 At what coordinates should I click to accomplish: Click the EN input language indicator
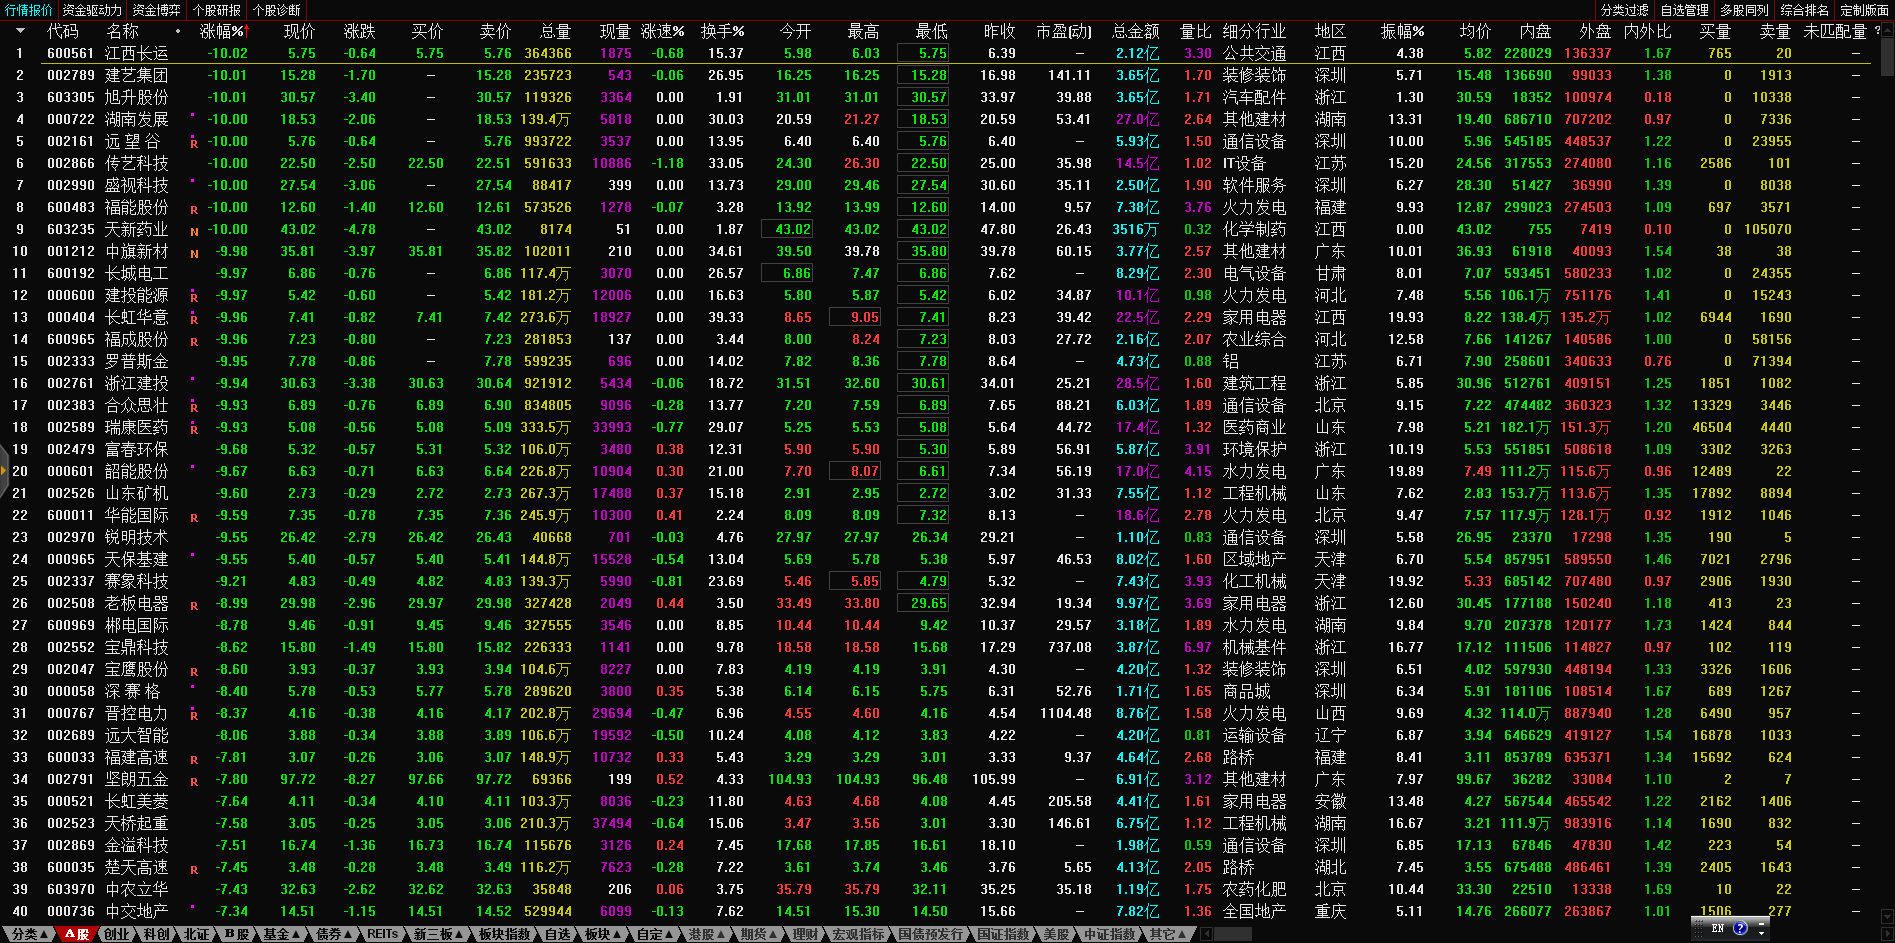pos(1718,928)
